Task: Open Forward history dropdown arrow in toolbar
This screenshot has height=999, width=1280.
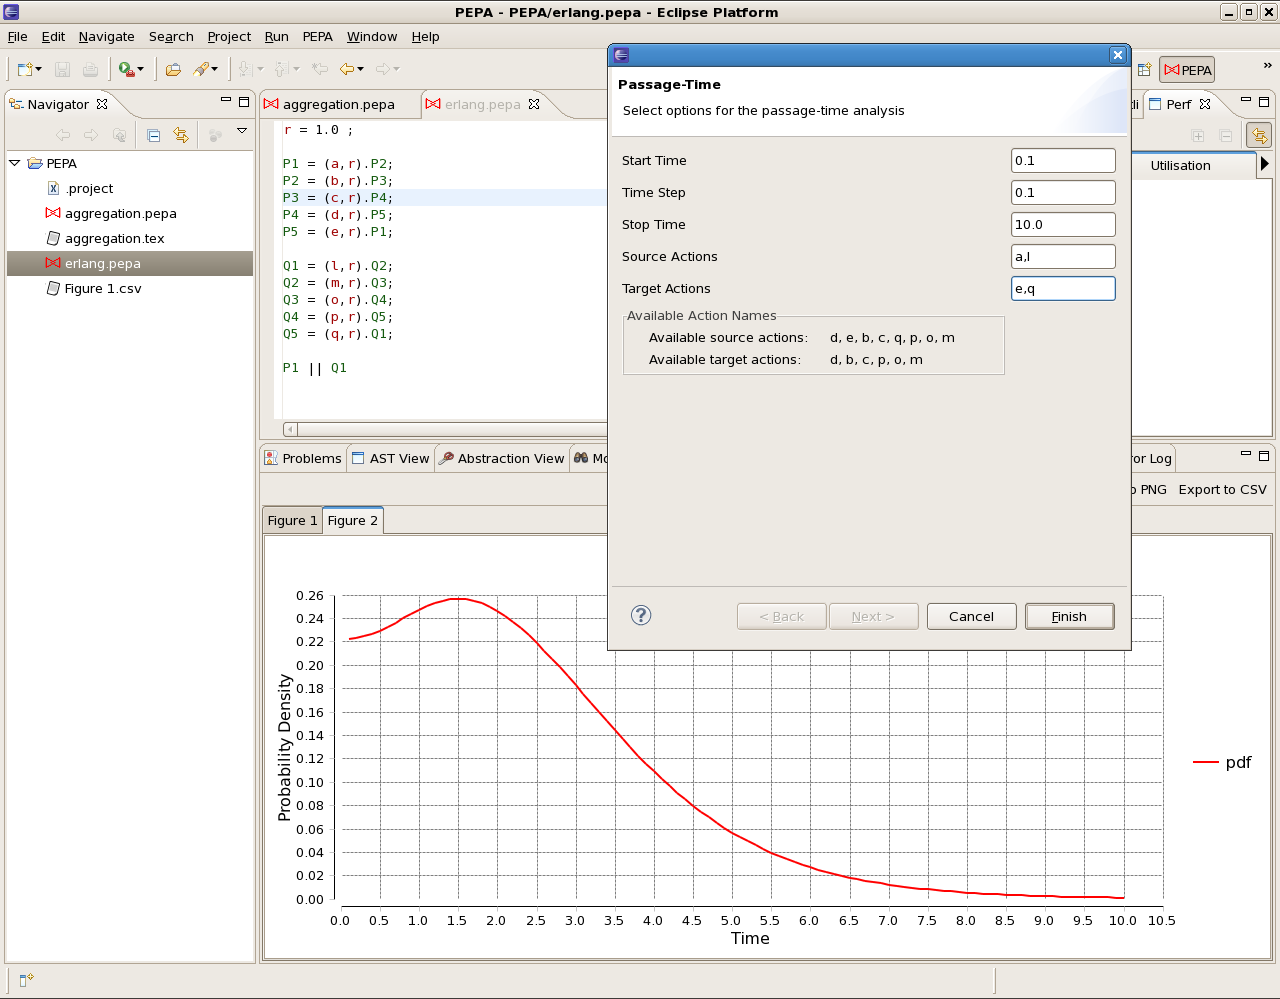Action: coord(396,69)
